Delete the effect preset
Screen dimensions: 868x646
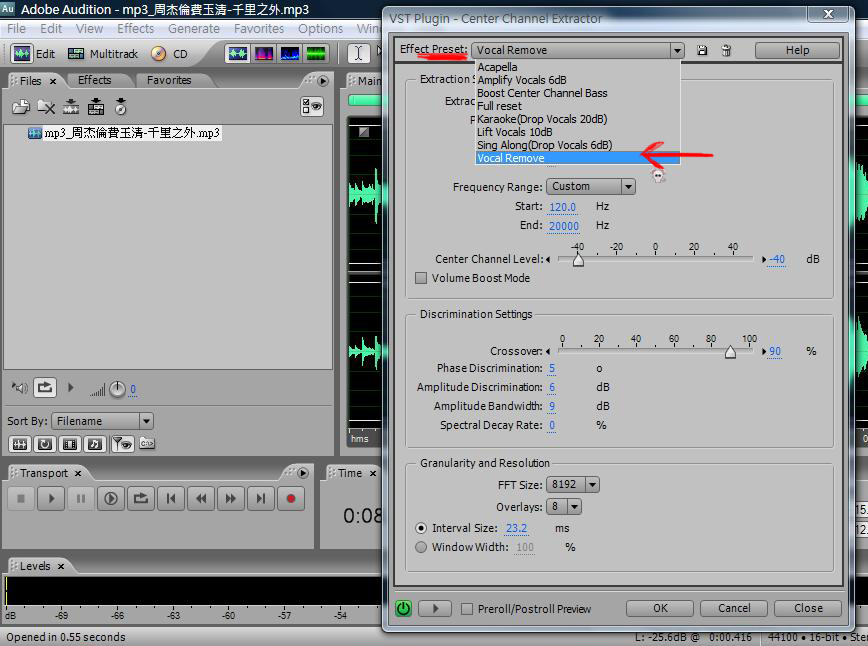point(726,50)
